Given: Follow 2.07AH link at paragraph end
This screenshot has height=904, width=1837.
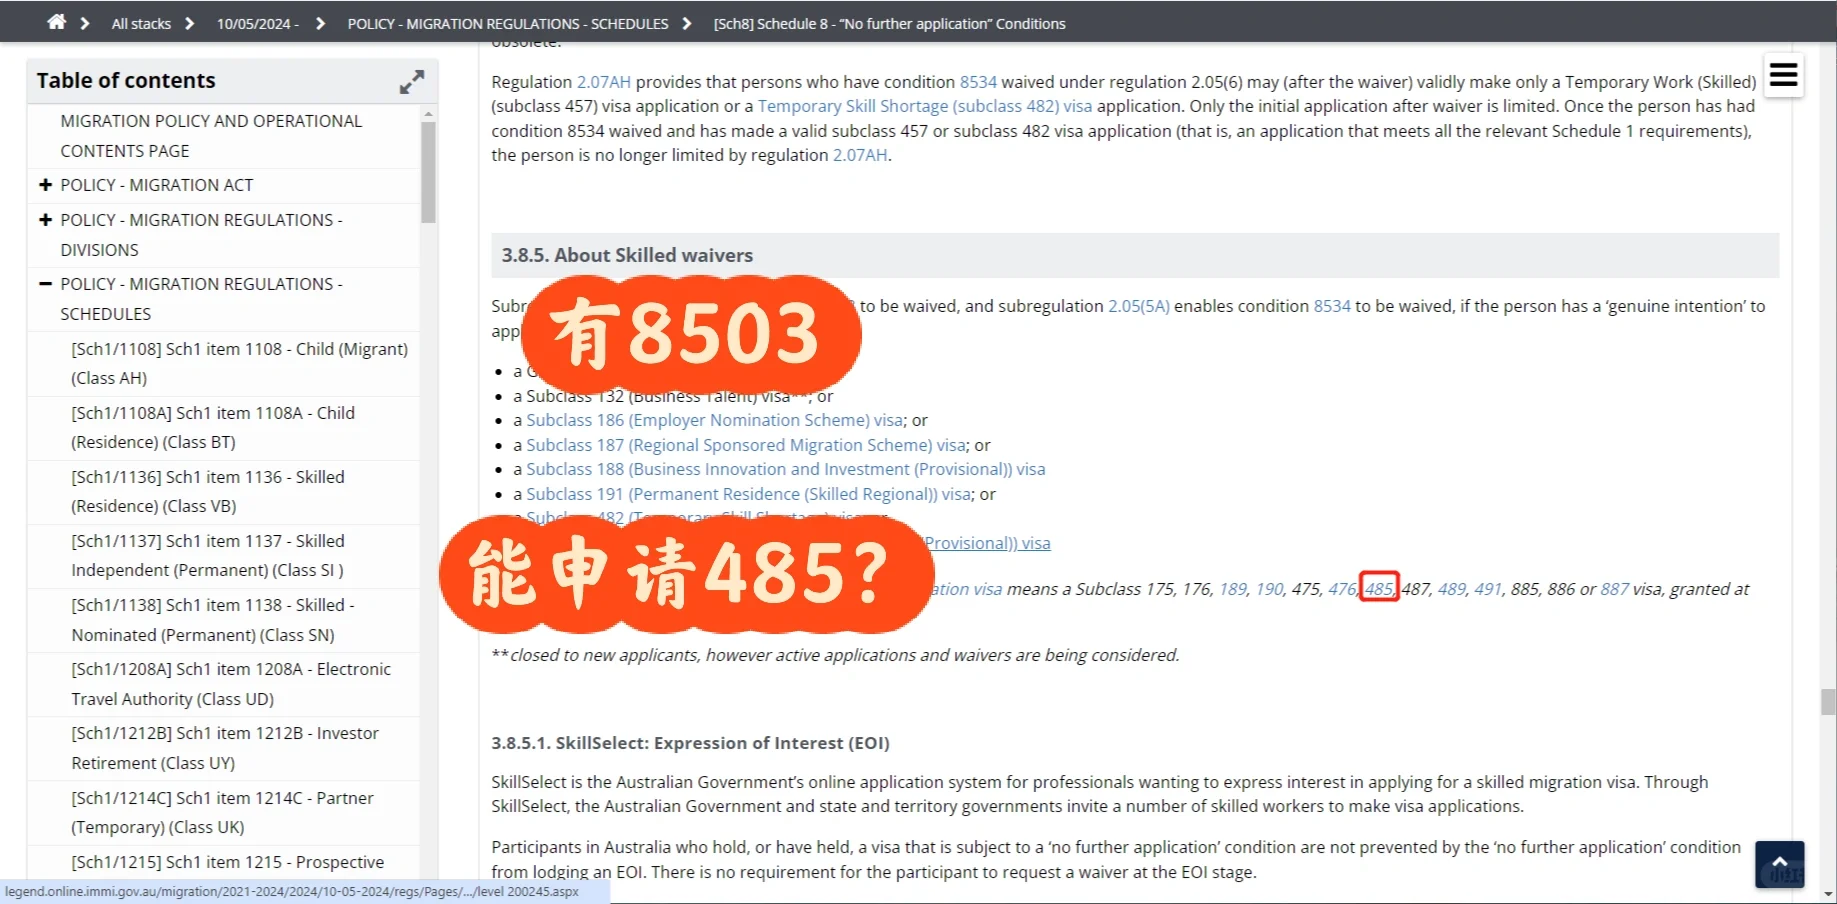Looking at the screenshot, I should click(860, 155).
